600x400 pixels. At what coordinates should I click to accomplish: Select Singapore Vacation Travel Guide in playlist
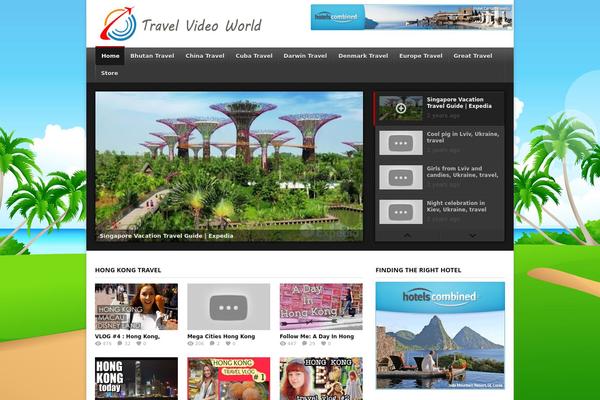[459, 103]
